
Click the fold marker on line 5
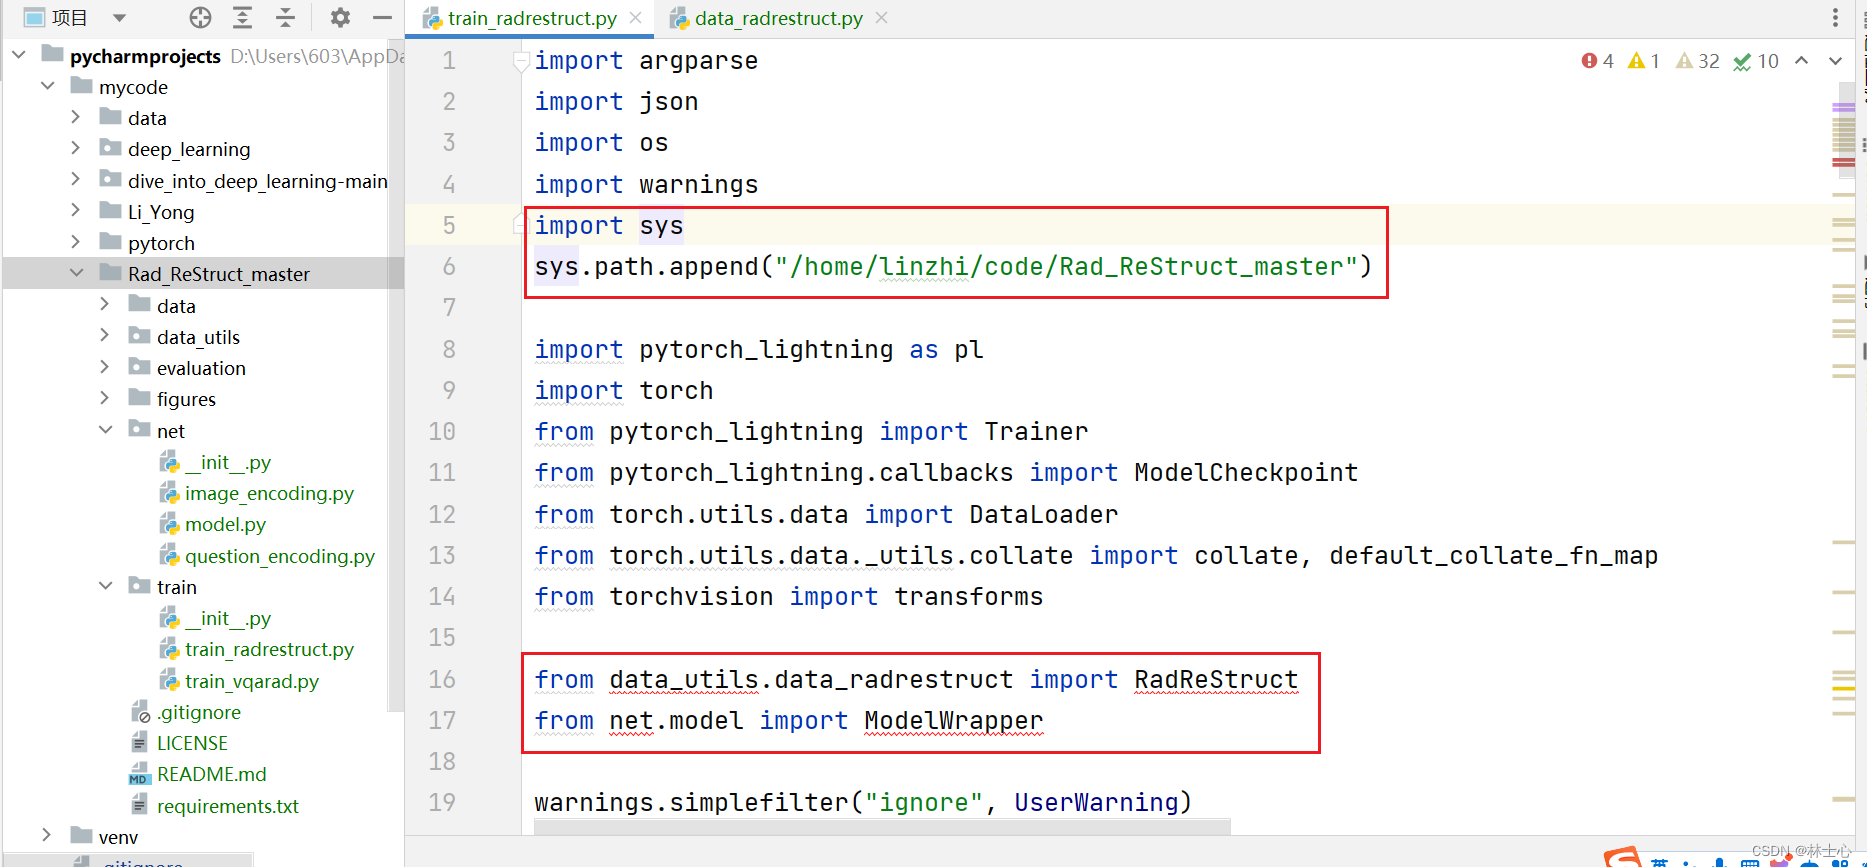tap(519, 224)
